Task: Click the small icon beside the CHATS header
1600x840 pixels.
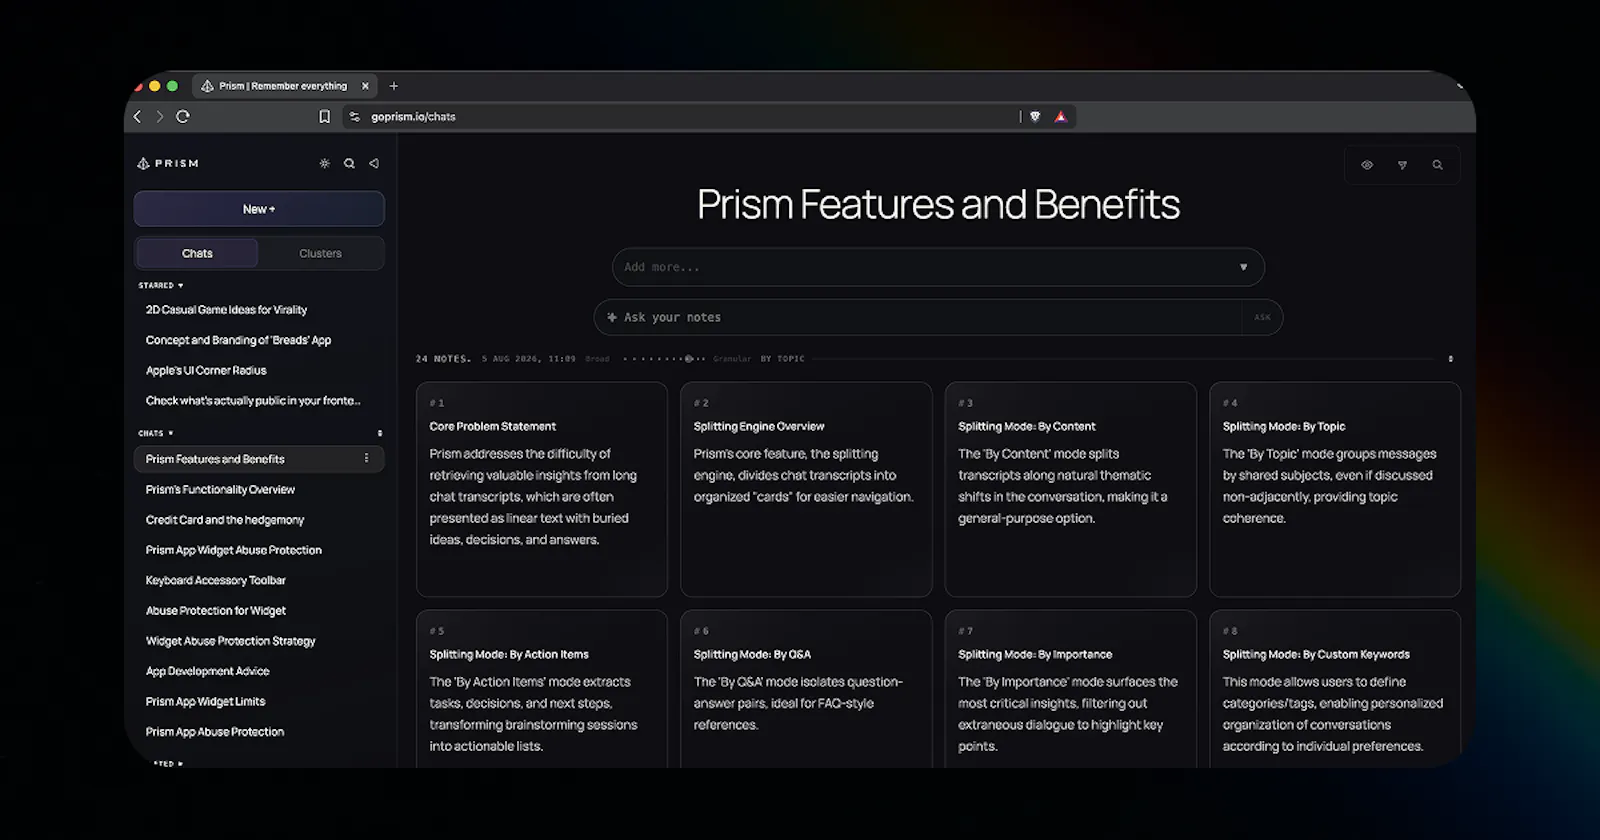Action: click(x=379, y=433)
